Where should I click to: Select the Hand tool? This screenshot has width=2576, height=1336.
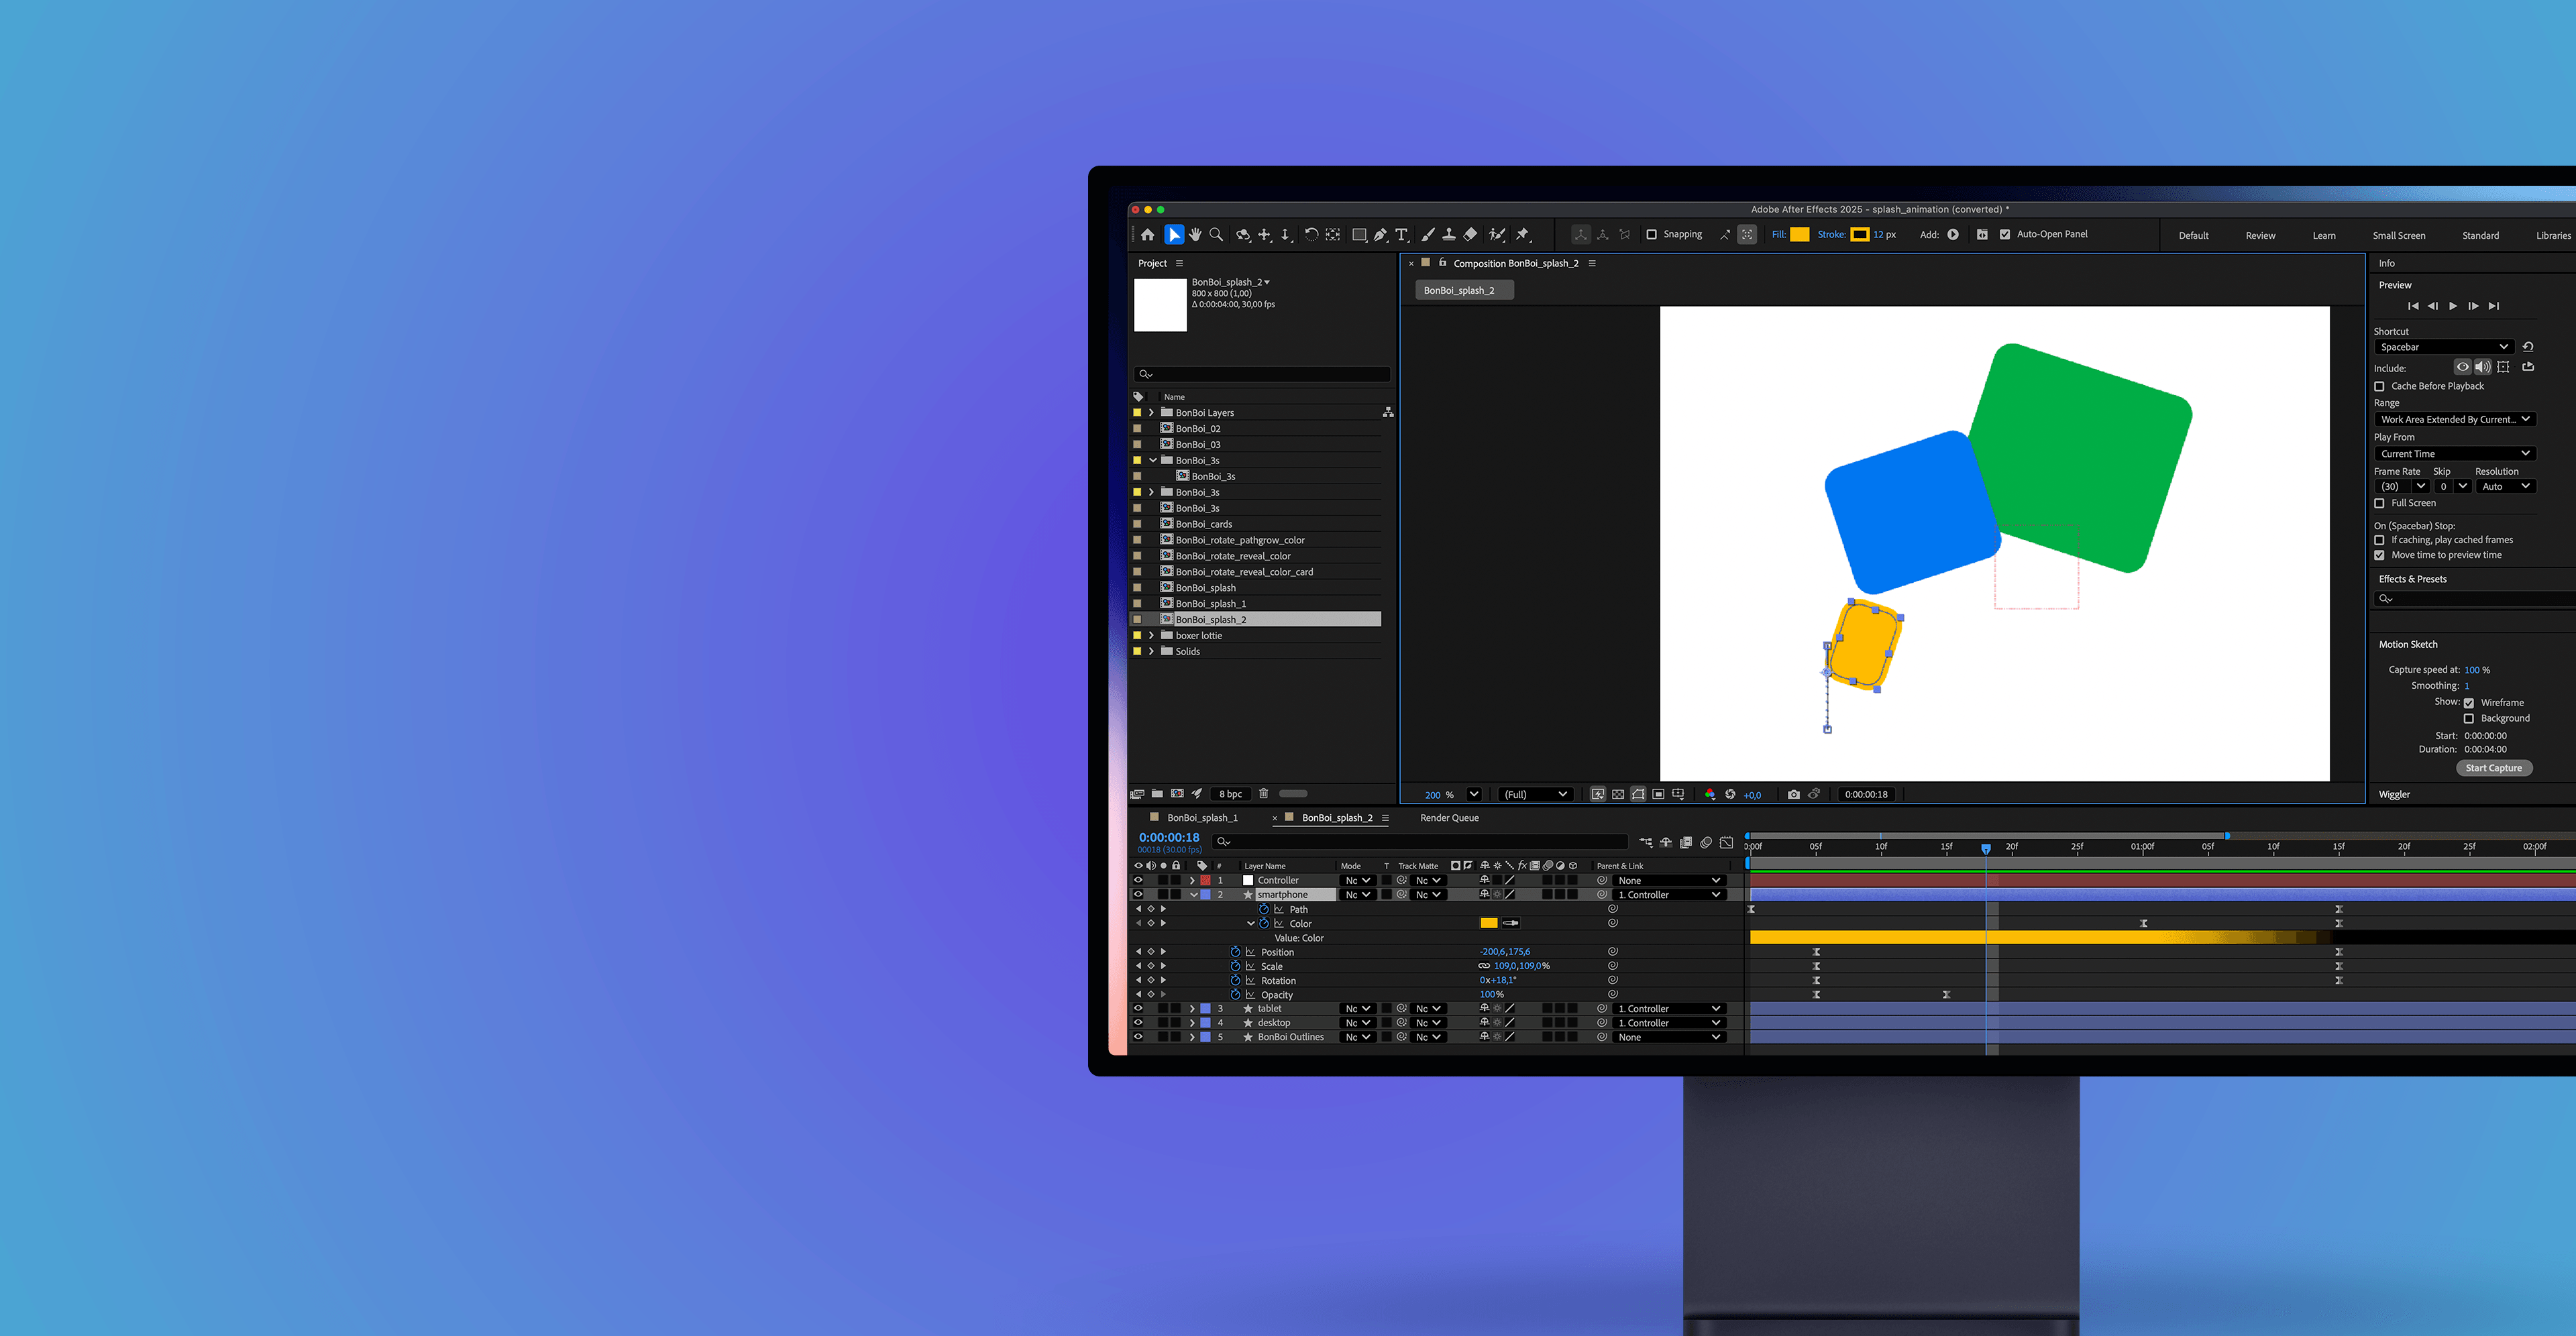click(1195, 235)
